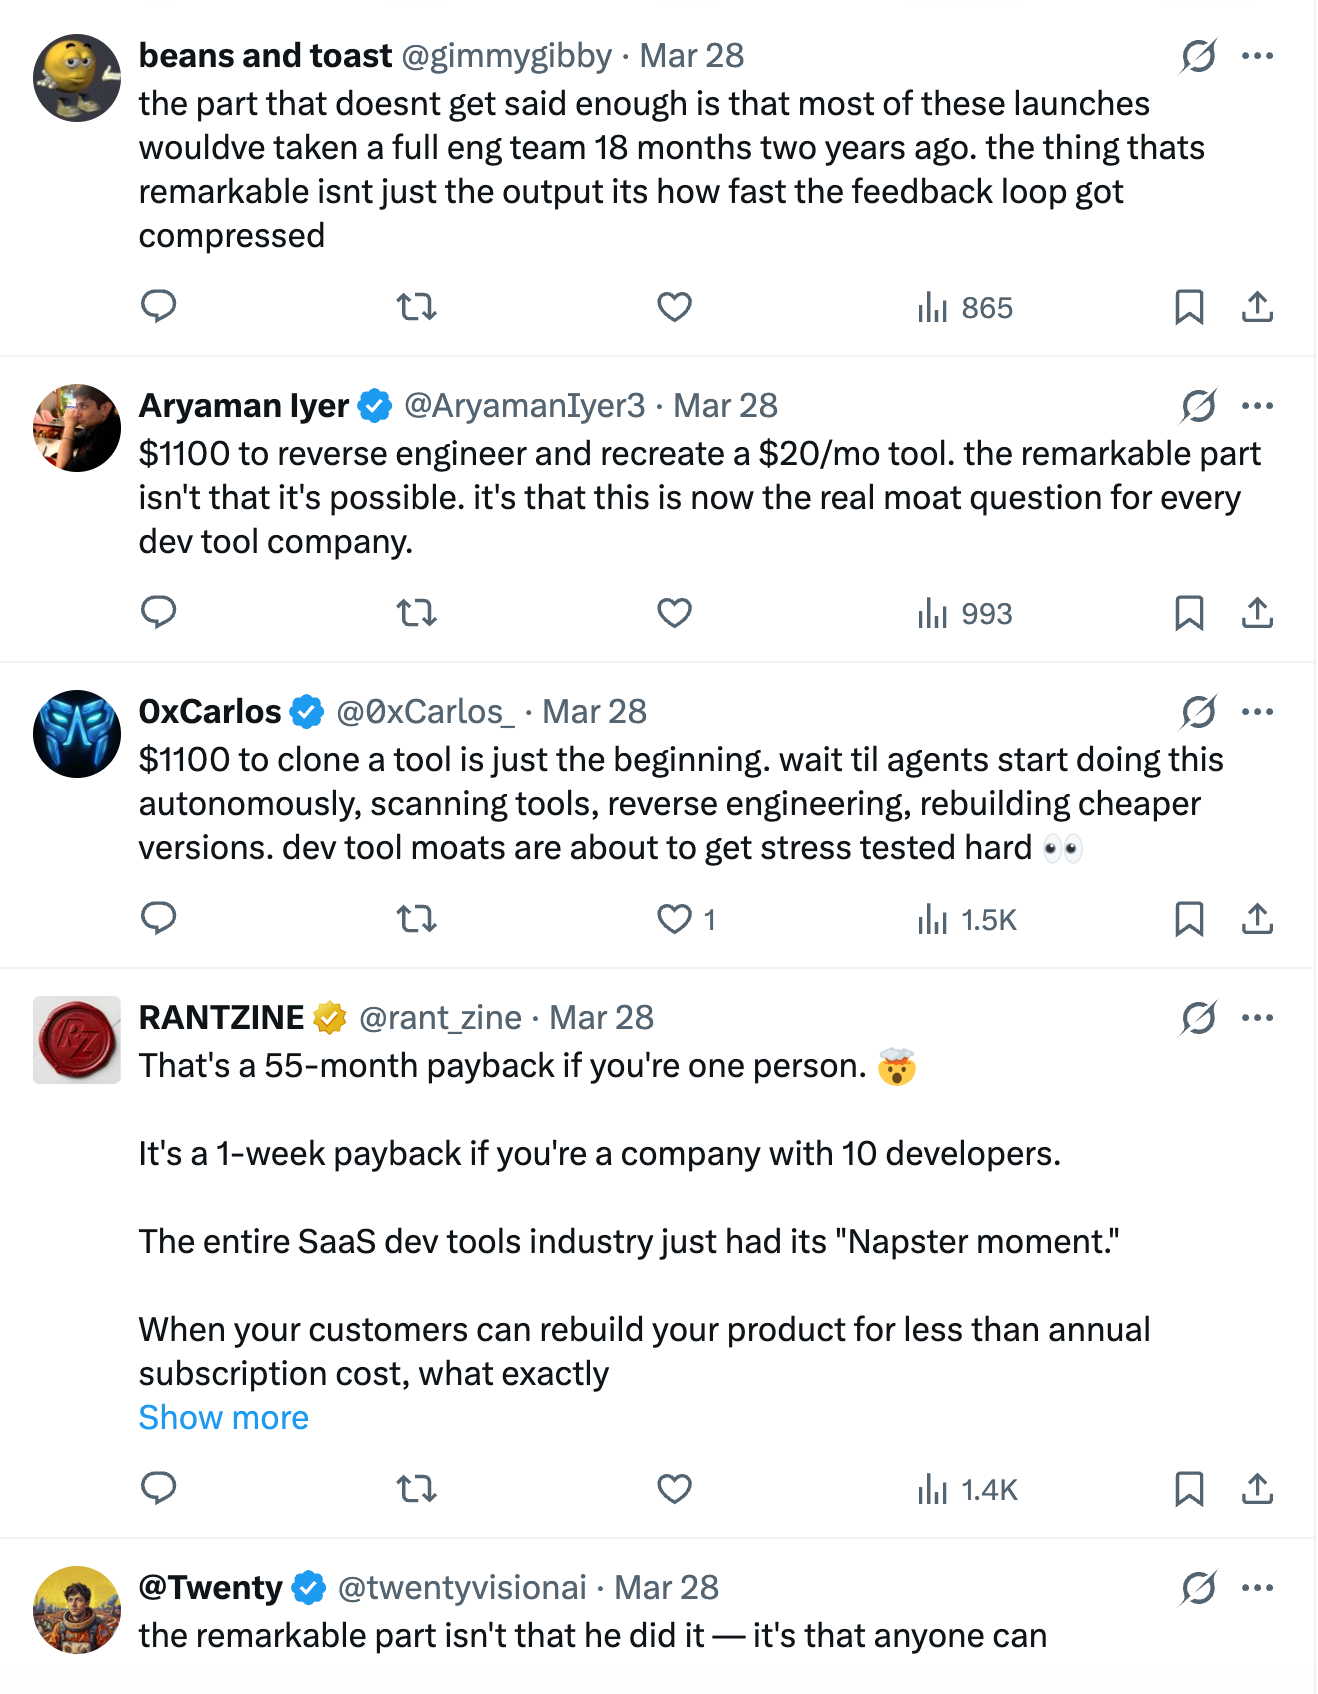Repost 0xCarlos's tweet
This screenshot has width=1318, height=1694.
pyautogui.click(x=416, y=918)
